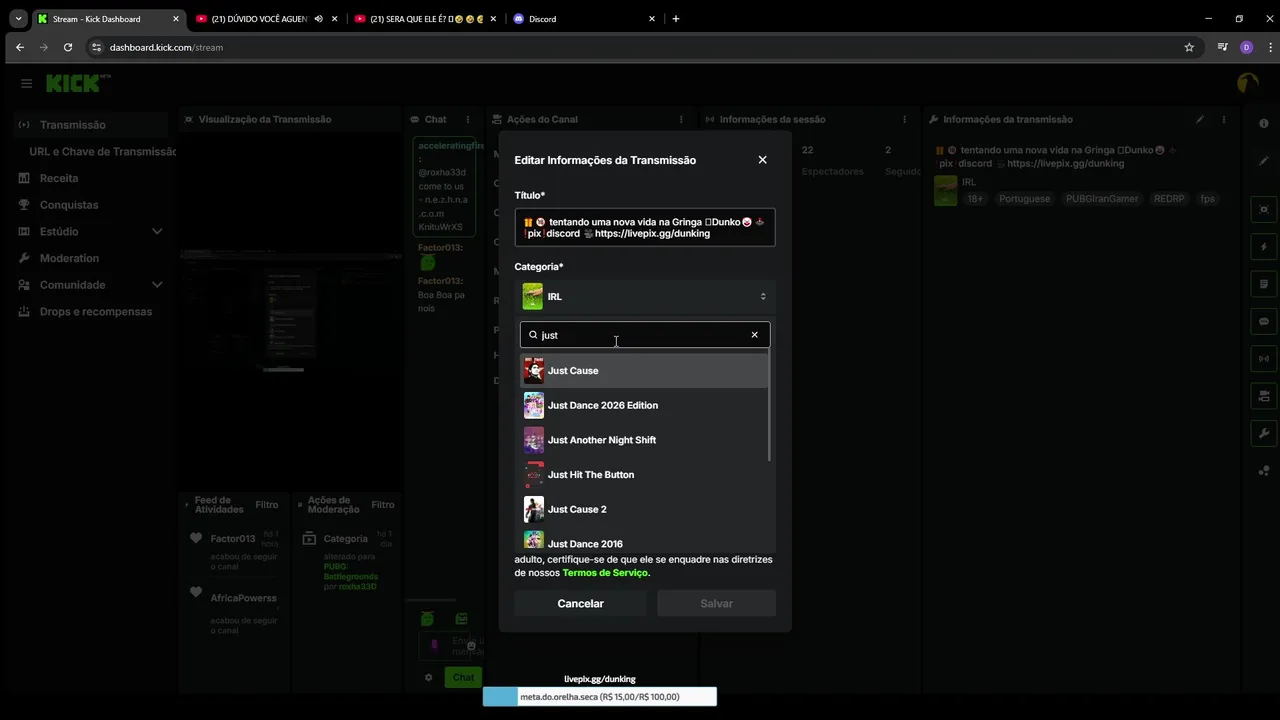This screenshot has width=1280, height=720.
Task: Open the tab search dropdown arrow
Action: coord(18,19)
